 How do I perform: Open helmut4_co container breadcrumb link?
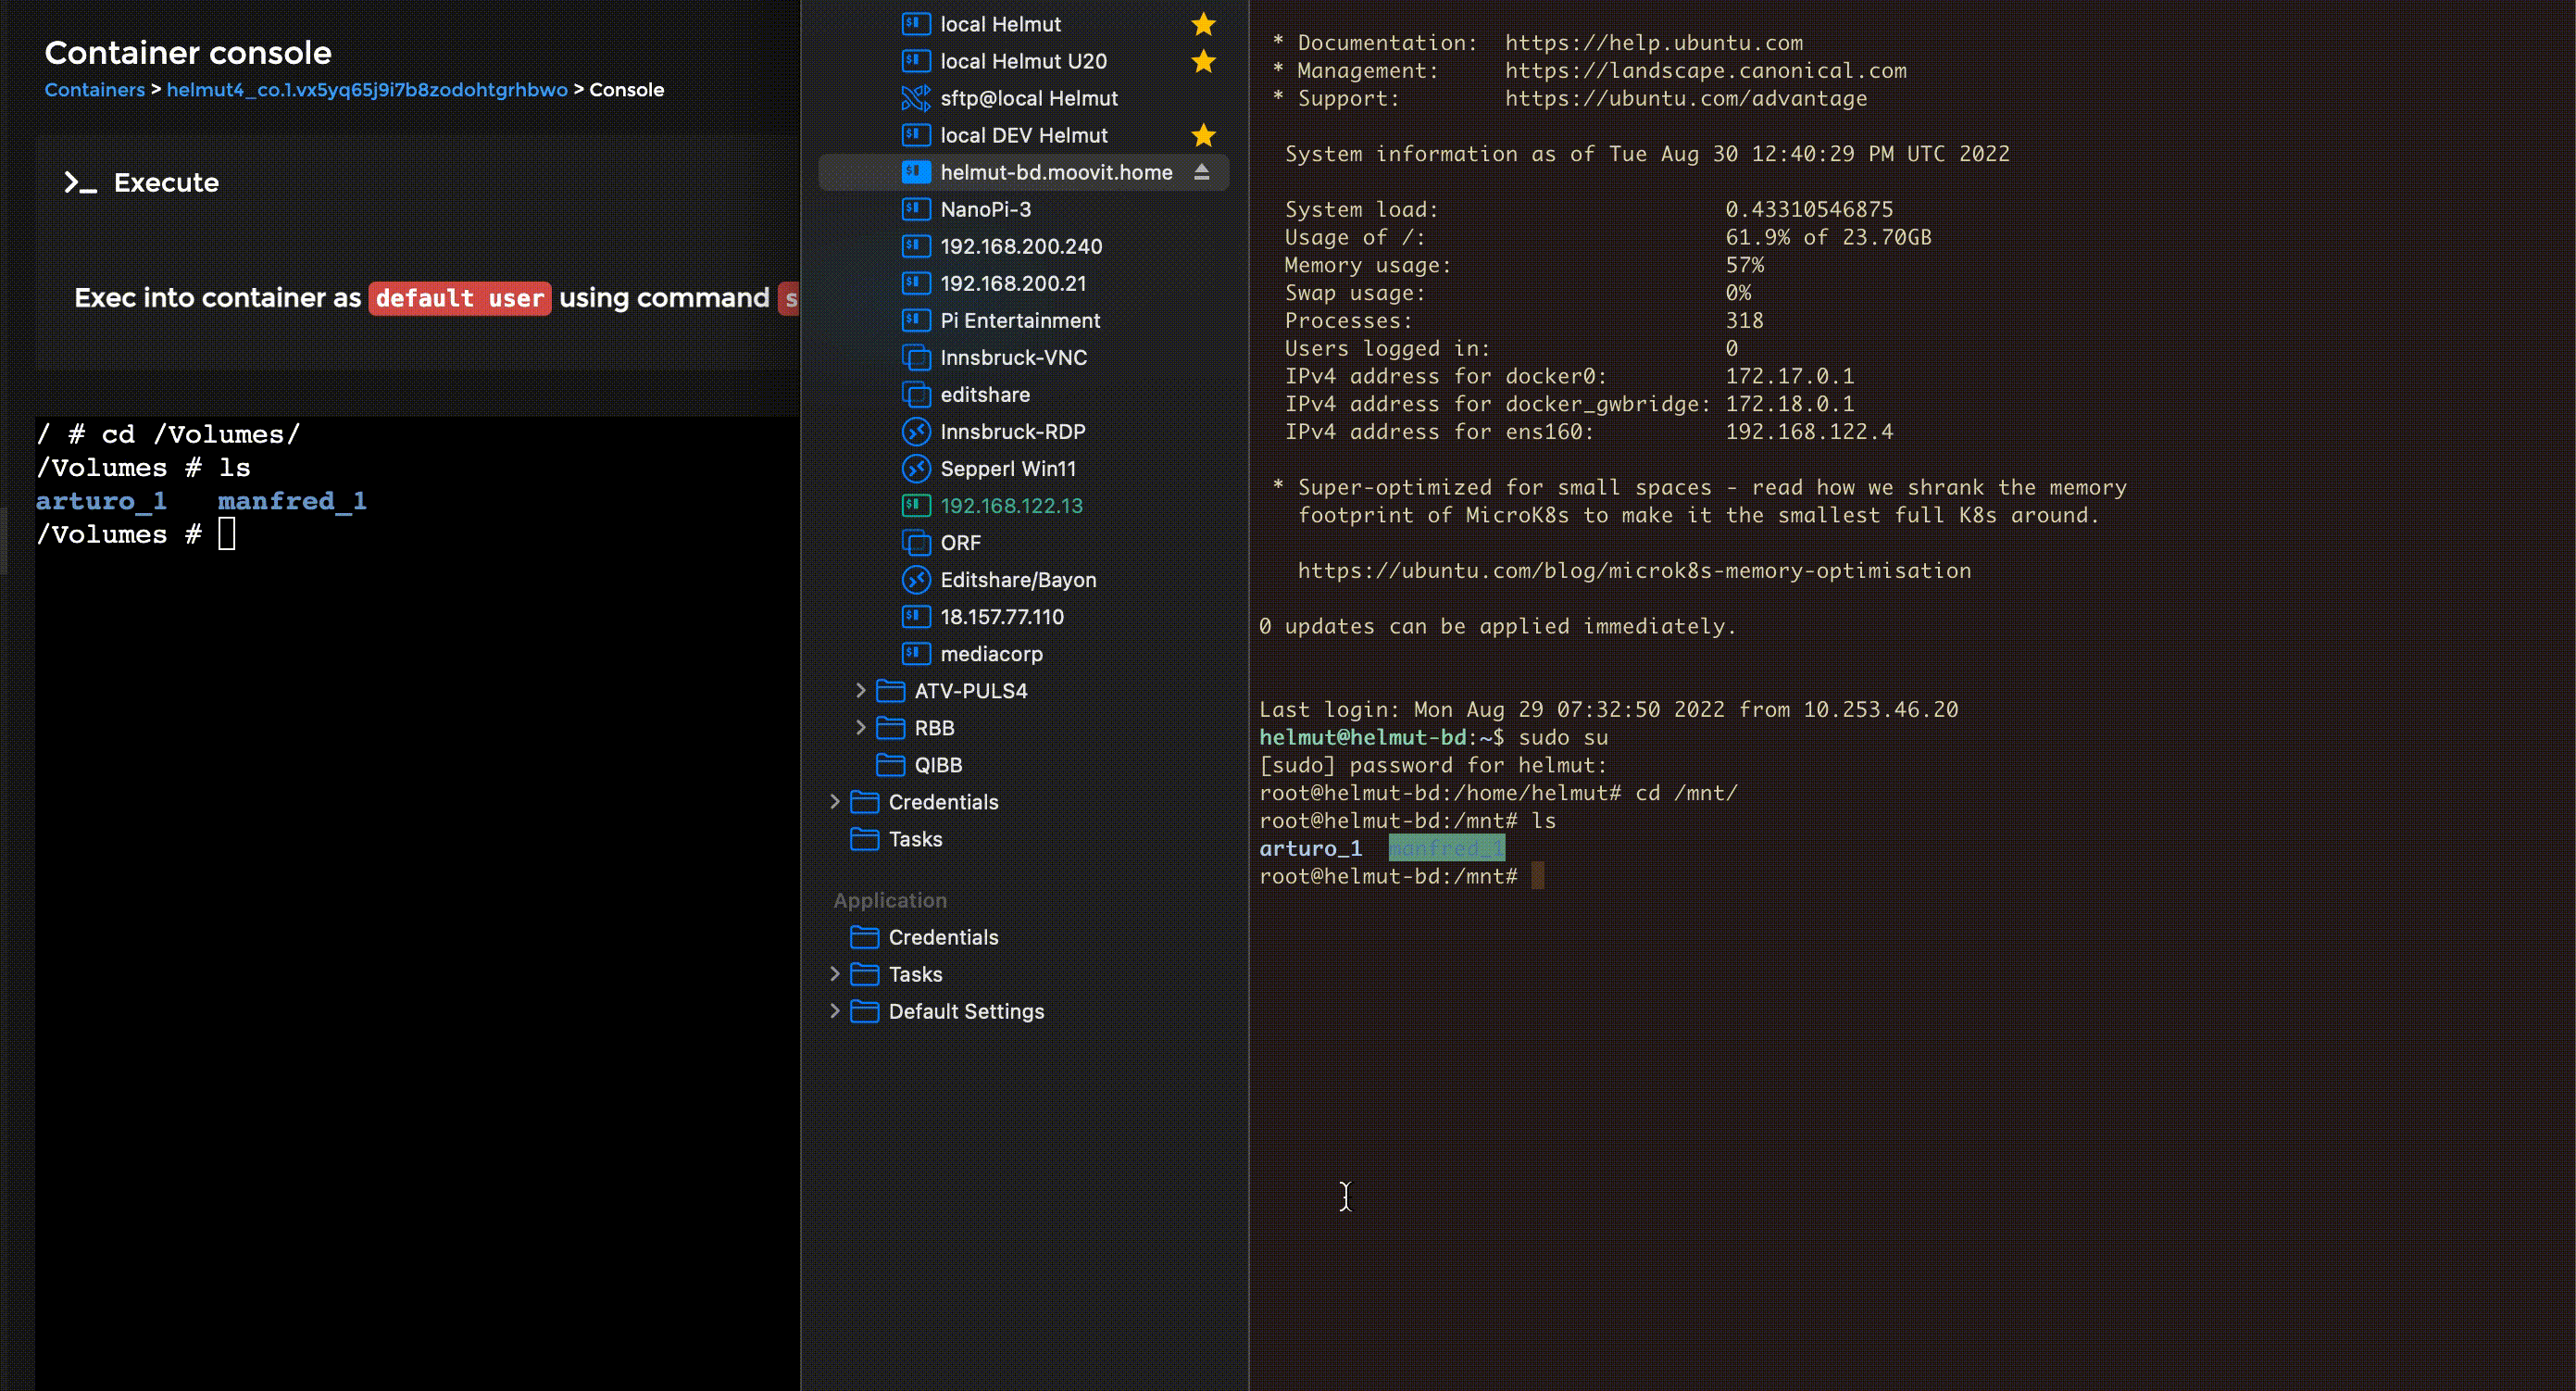coord(366,90)
